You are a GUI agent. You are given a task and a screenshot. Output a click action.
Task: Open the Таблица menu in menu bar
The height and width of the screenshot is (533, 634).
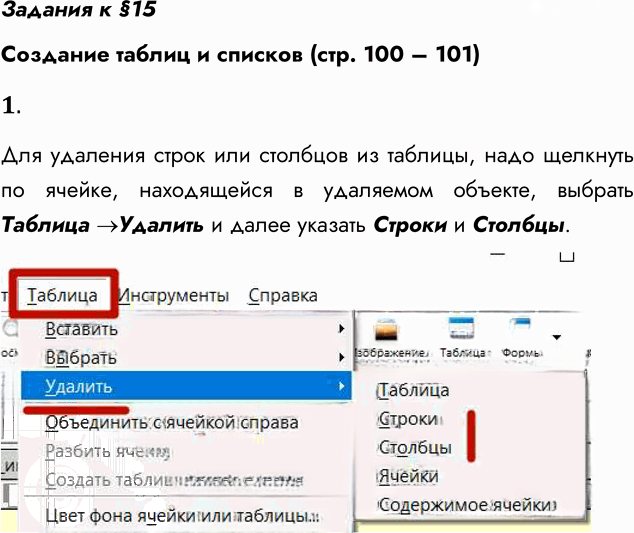(62, 295)
